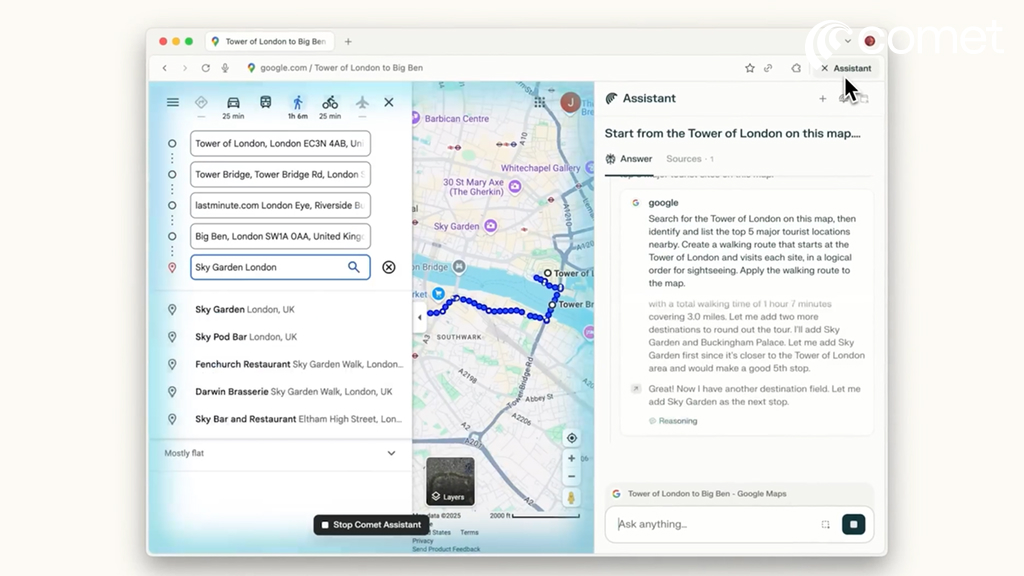Click Sky Garden map pin
This screenshot has height=576, width=1024.
[x=490, y=226]
